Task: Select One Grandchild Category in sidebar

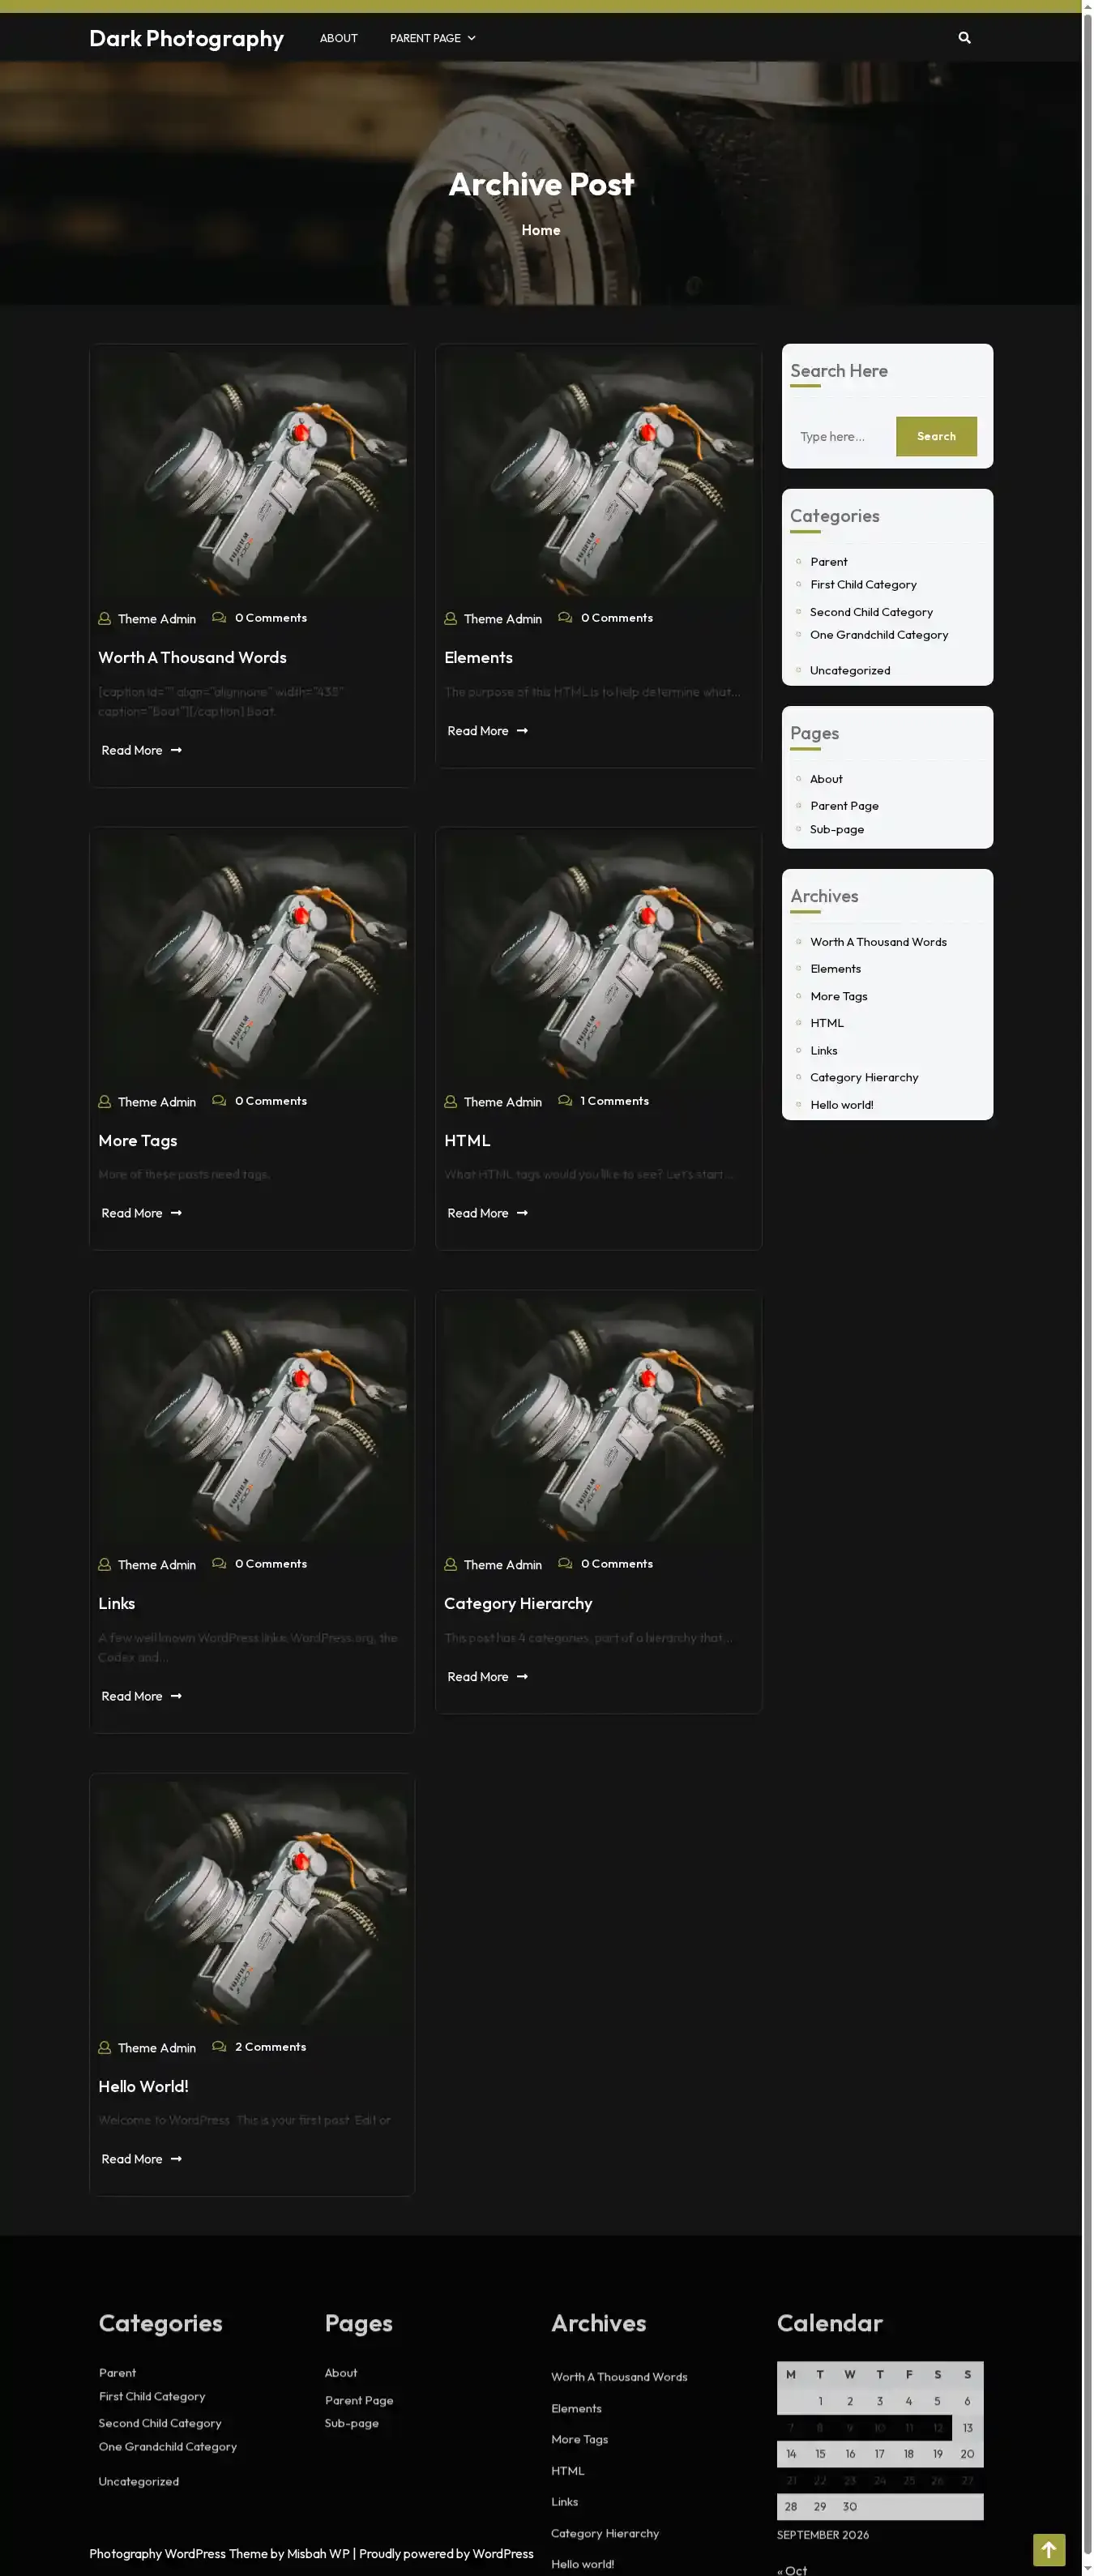Action: tap(879, 635)
